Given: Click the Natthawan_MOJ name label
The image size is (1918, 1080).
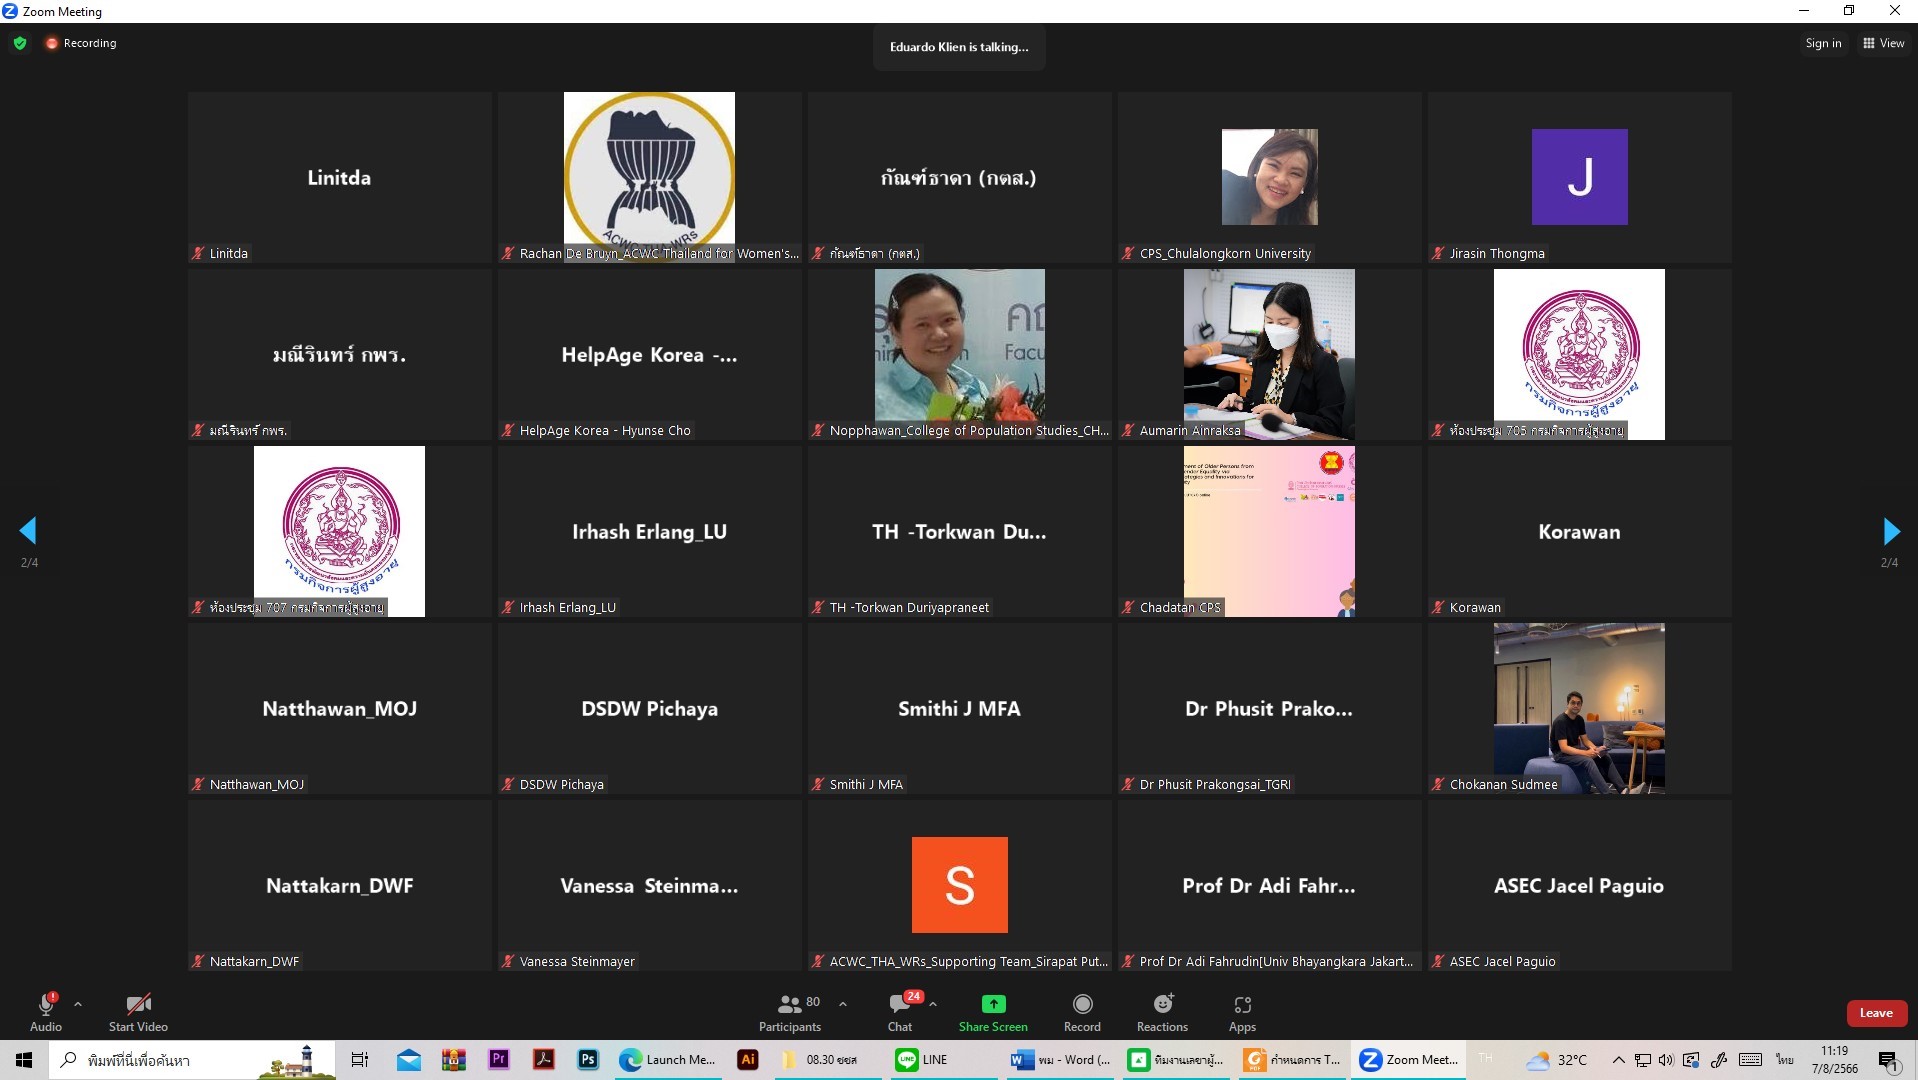Looking at the screenshot, I should 256,785.
